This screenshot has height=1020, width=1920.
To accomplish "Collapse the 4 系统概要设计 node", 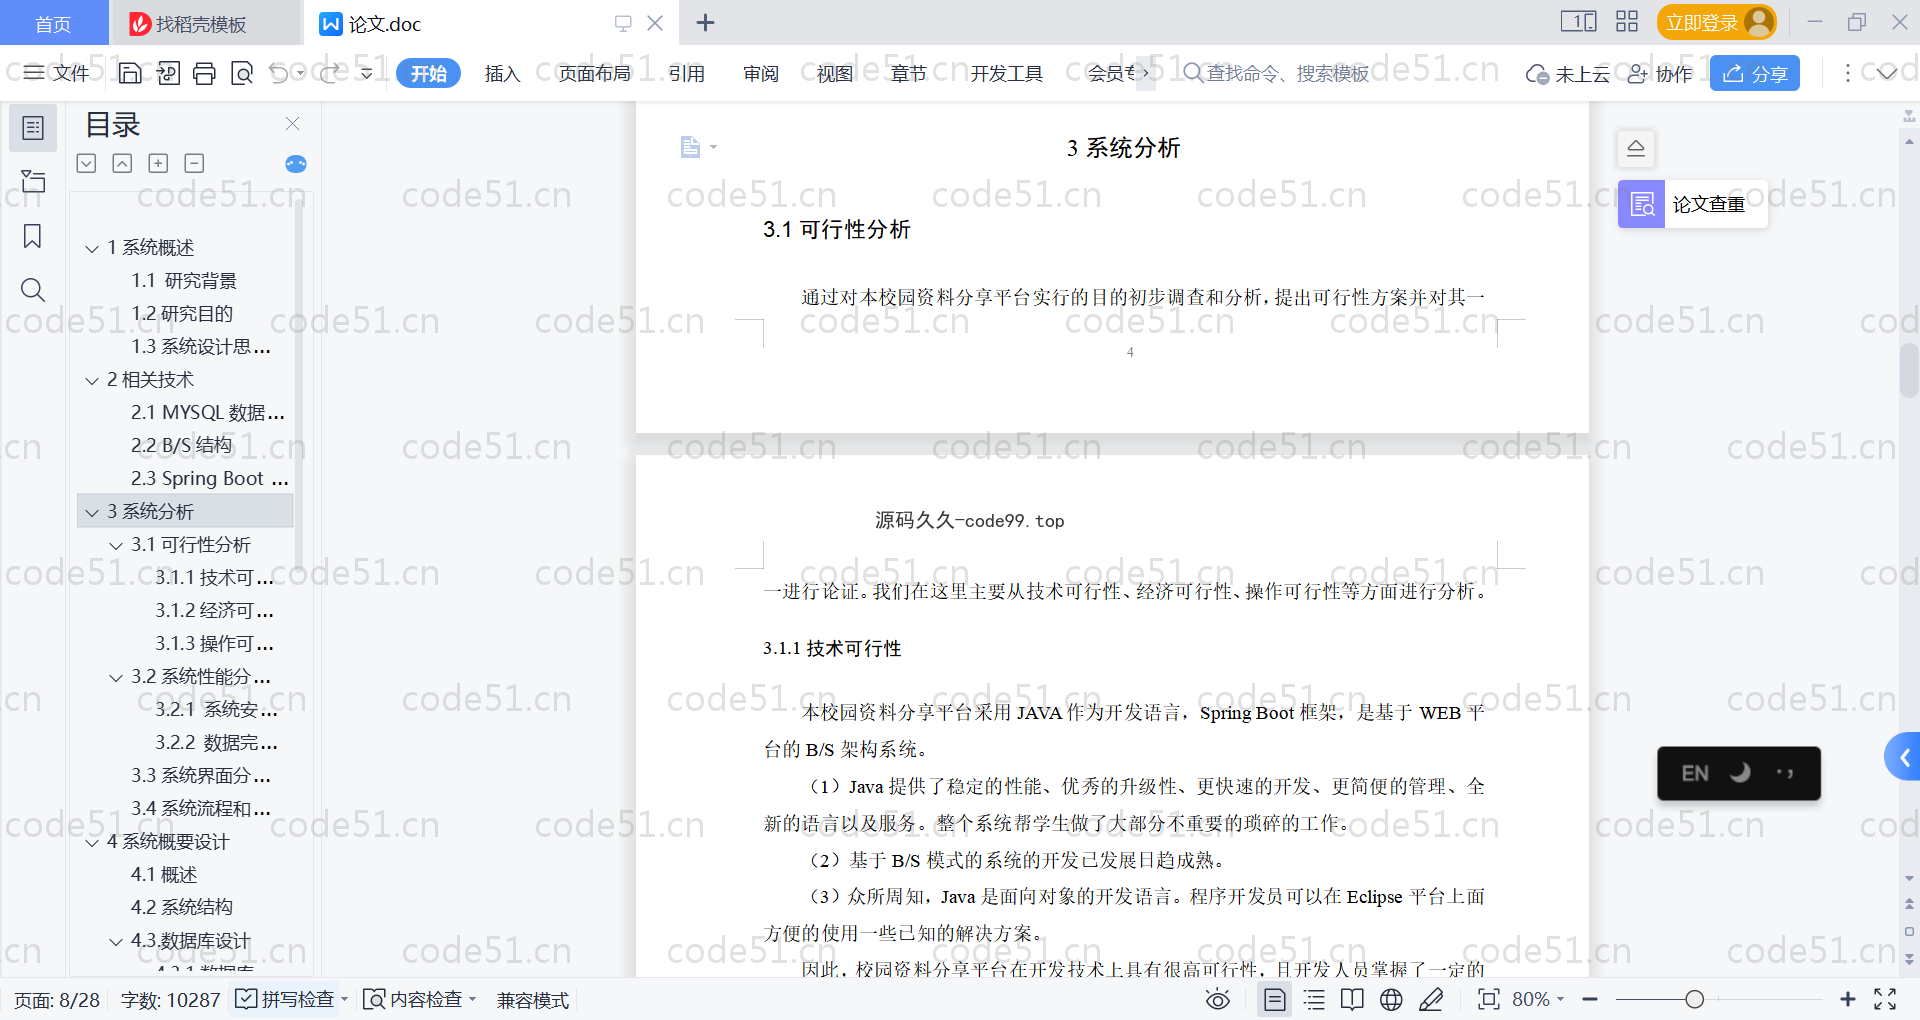I will pos(92,842).
